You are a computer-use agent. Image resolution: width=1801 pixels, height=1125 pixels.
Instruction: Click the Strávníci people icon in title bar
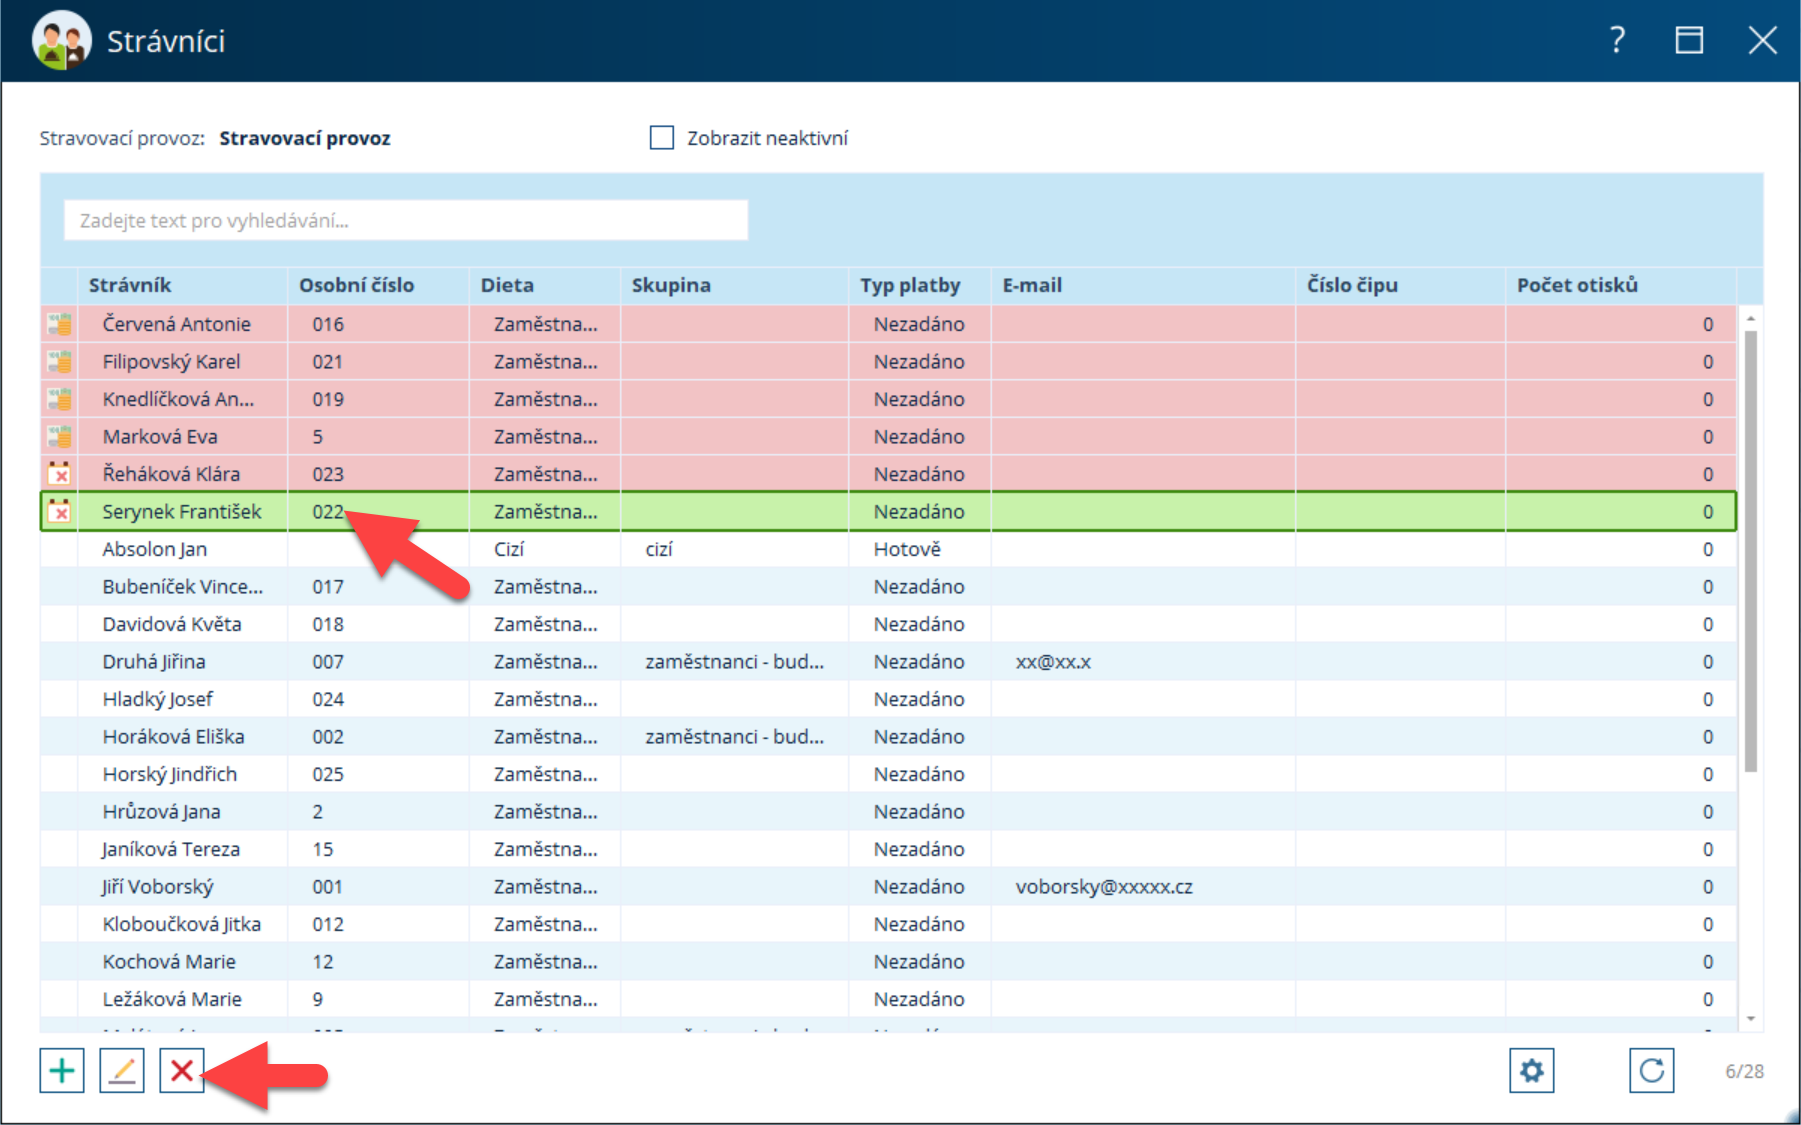click(61, 40)
